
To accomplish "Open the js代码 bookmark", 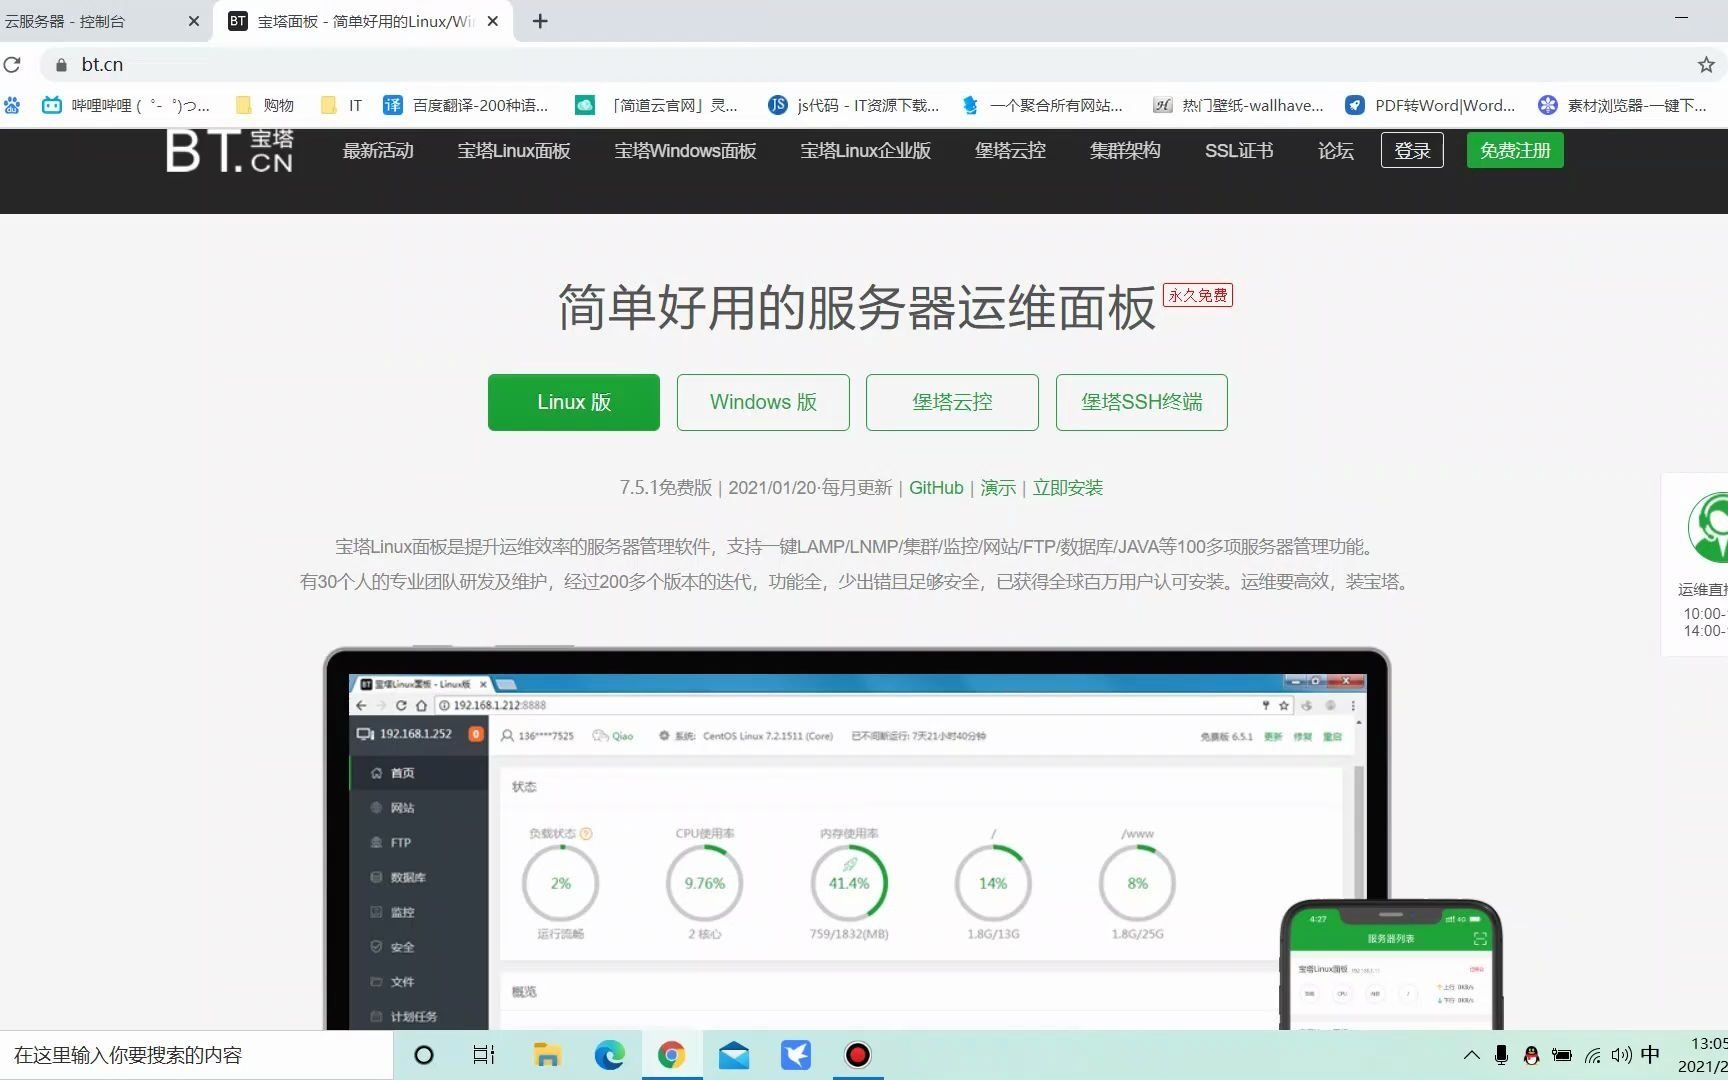I will pyautogui.click(x=854, y=105).
